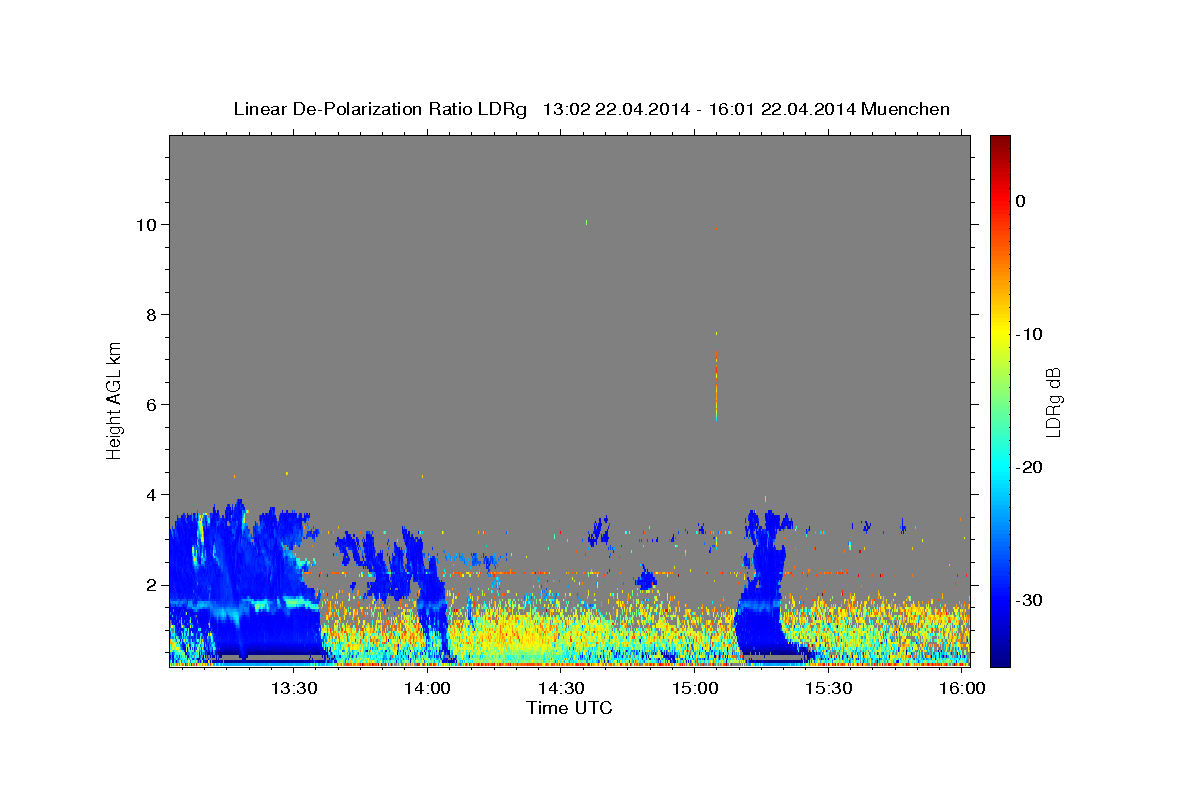
Task: Click the 13:30 time tick label
Action: (295, 689)
